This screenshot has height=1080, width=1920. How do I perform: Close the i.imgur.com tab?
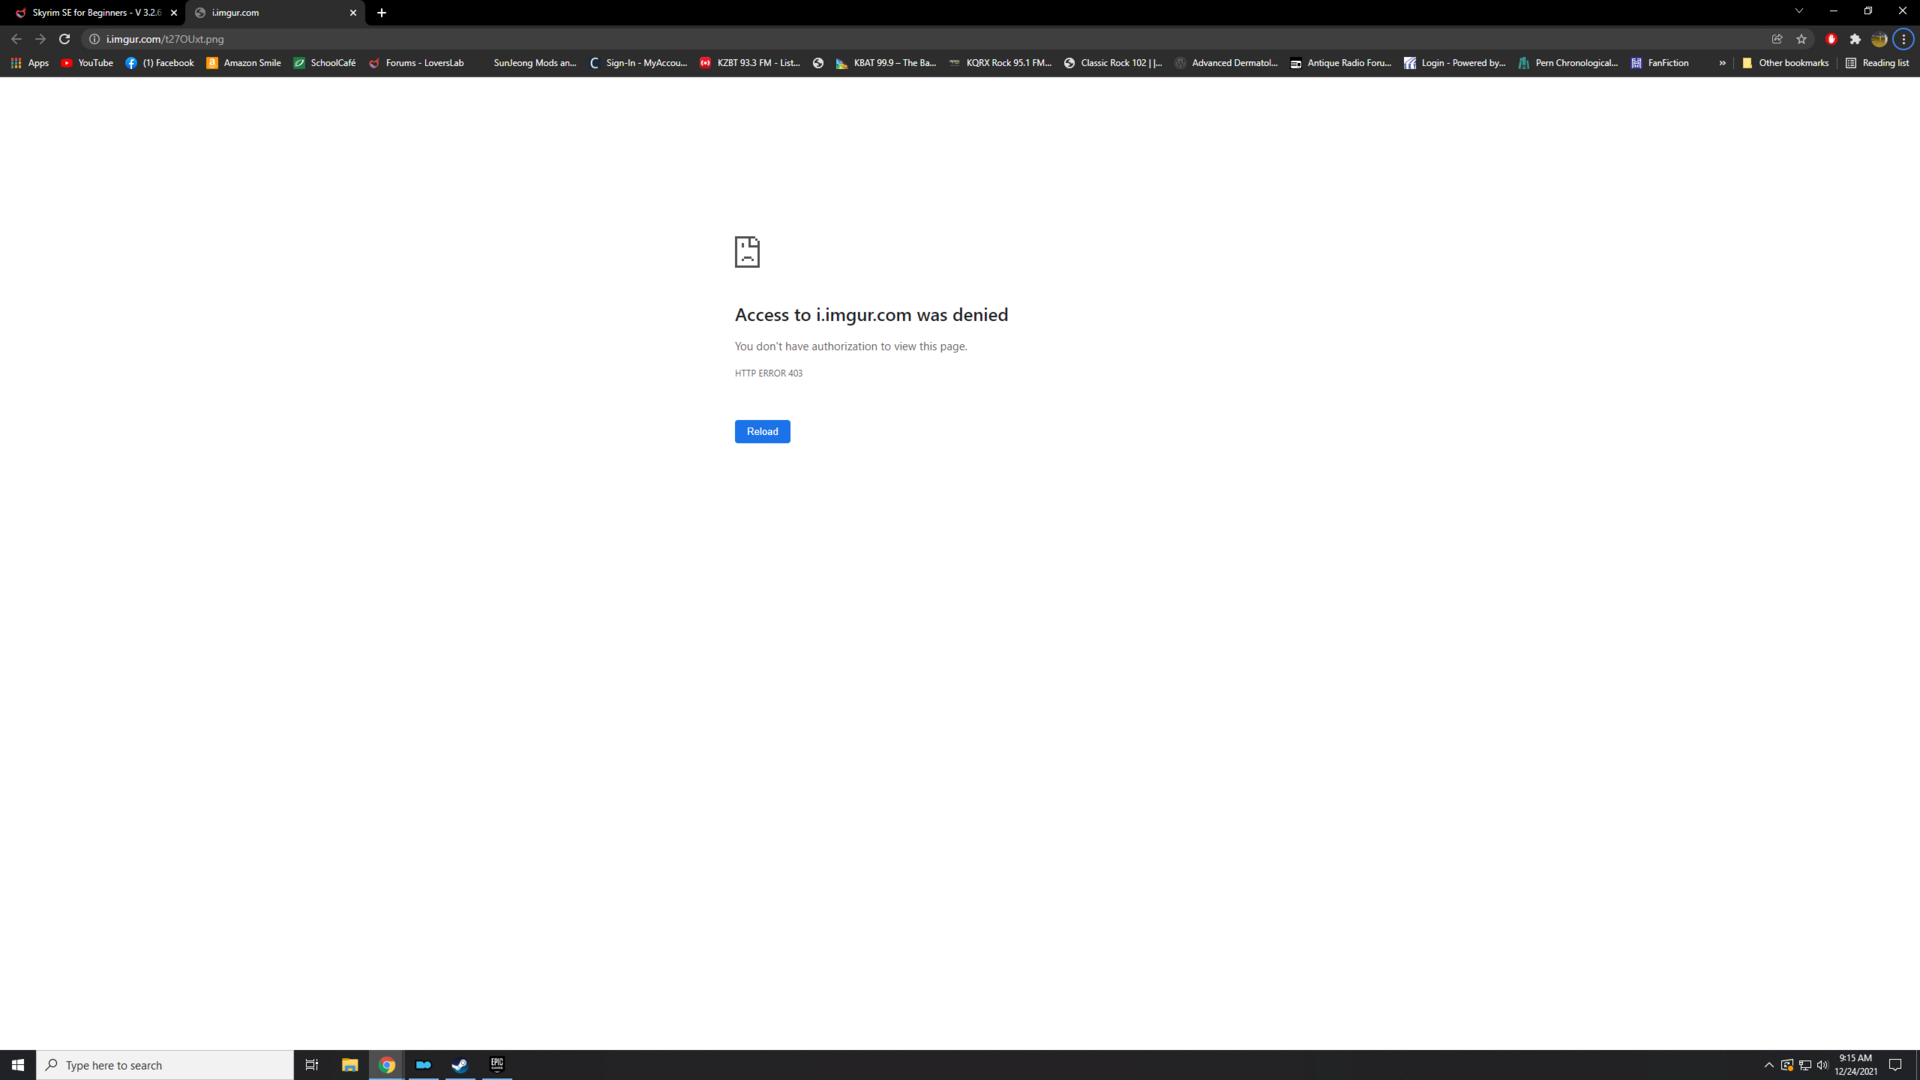pyautogui.click(x=353, y=13)
